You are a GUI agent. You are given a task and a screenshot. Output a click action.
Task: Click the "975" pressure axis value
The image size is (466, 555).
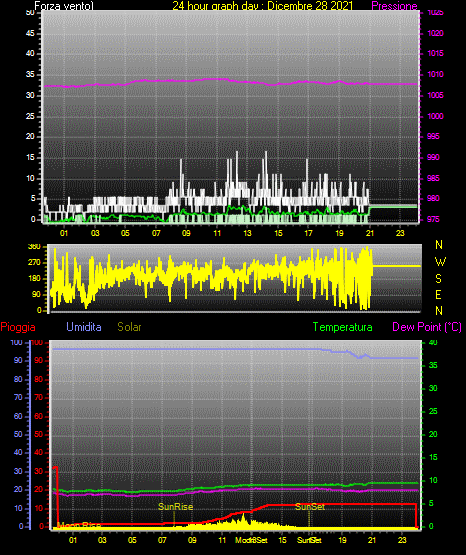click(433, 219)
